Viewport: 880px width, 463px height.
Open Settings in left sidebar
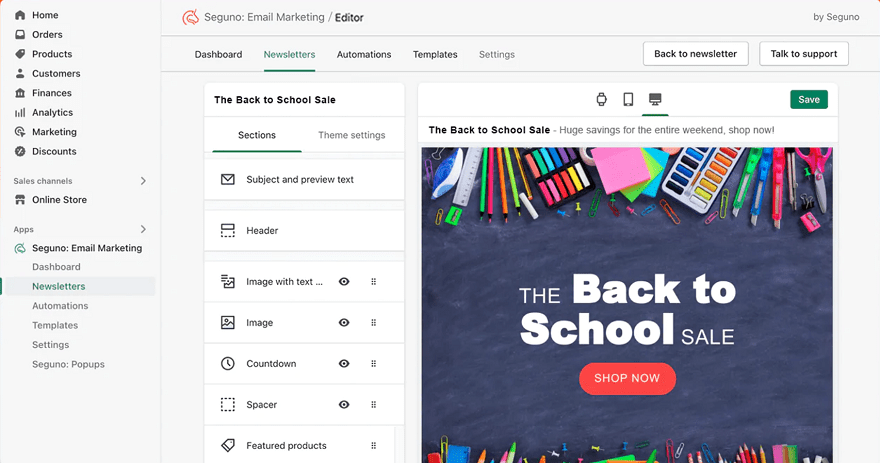pyautogui.click(x=51, y=345)
